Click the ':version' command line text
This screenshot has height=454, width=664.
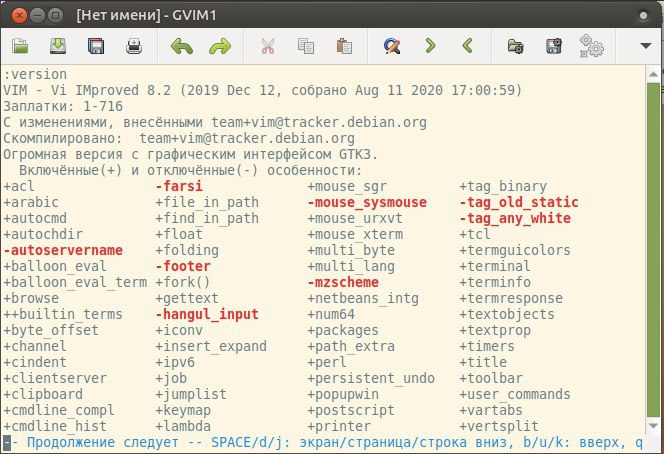point(35,74)
